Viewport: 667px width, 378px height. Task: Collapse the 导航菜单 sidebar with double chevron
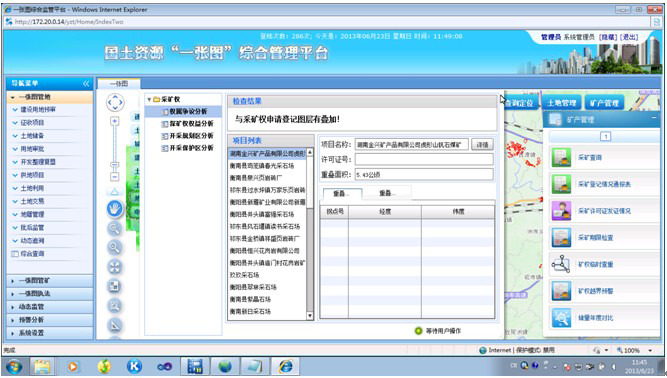[x=86, y=84]
